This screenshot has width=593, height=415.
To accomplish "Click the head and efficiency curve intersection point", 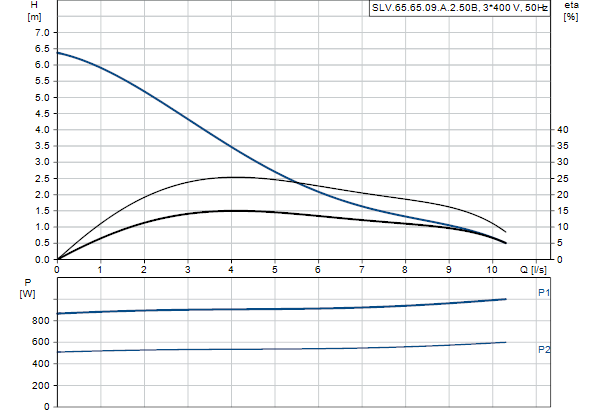I will click(298, 183).
